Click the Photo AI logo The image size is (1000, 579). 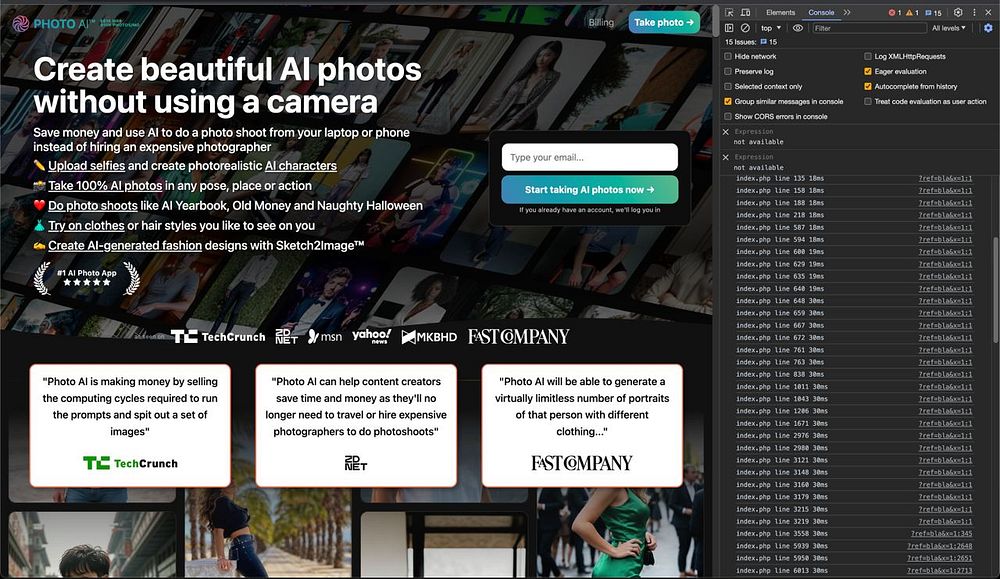(x=75, y=24)
